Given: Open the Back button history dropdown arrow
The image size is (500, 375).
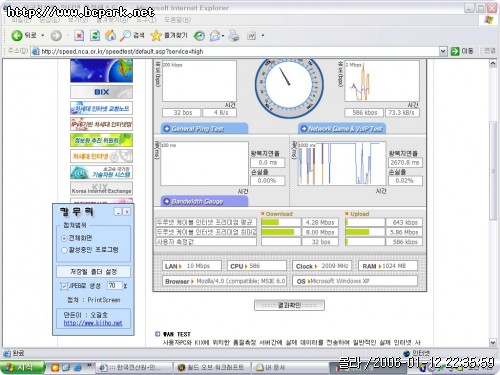Looking at the screenshot, I should tap(43, 35).
